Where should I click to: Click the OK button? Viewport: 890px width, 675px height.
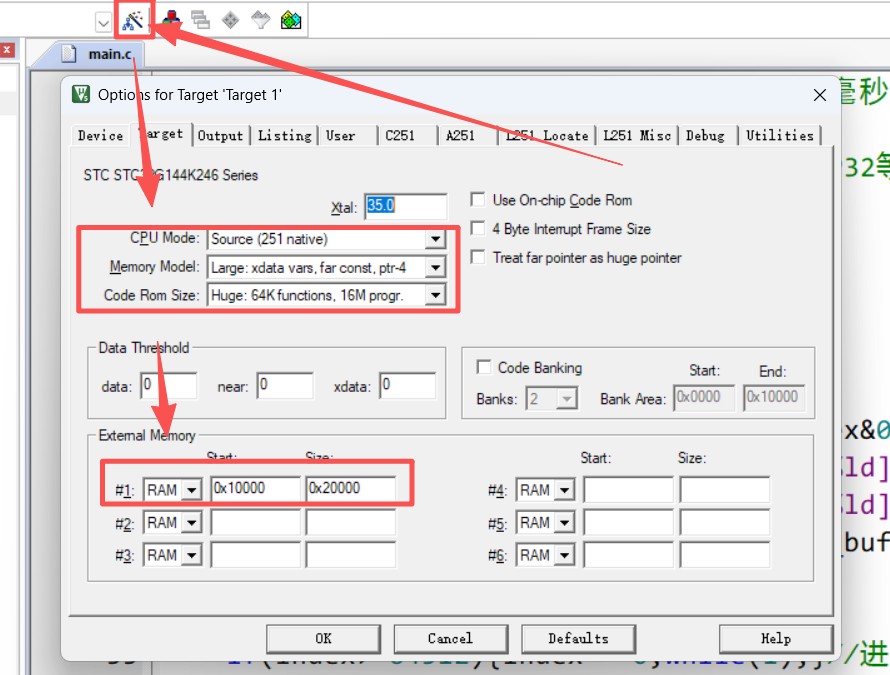point(323,638)
